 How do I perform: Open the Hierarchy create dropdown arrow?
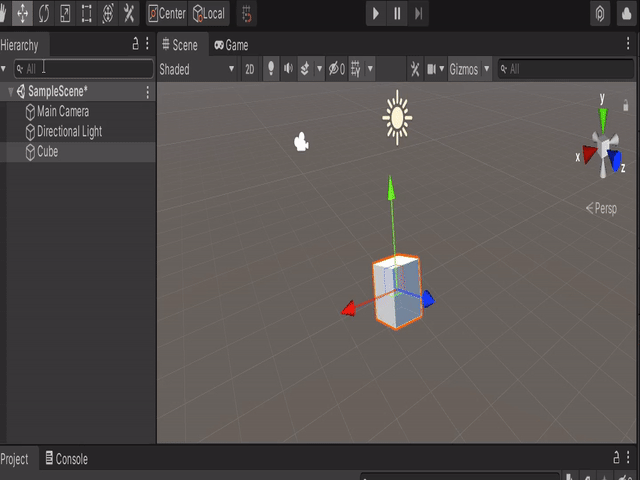pos(4,69)
